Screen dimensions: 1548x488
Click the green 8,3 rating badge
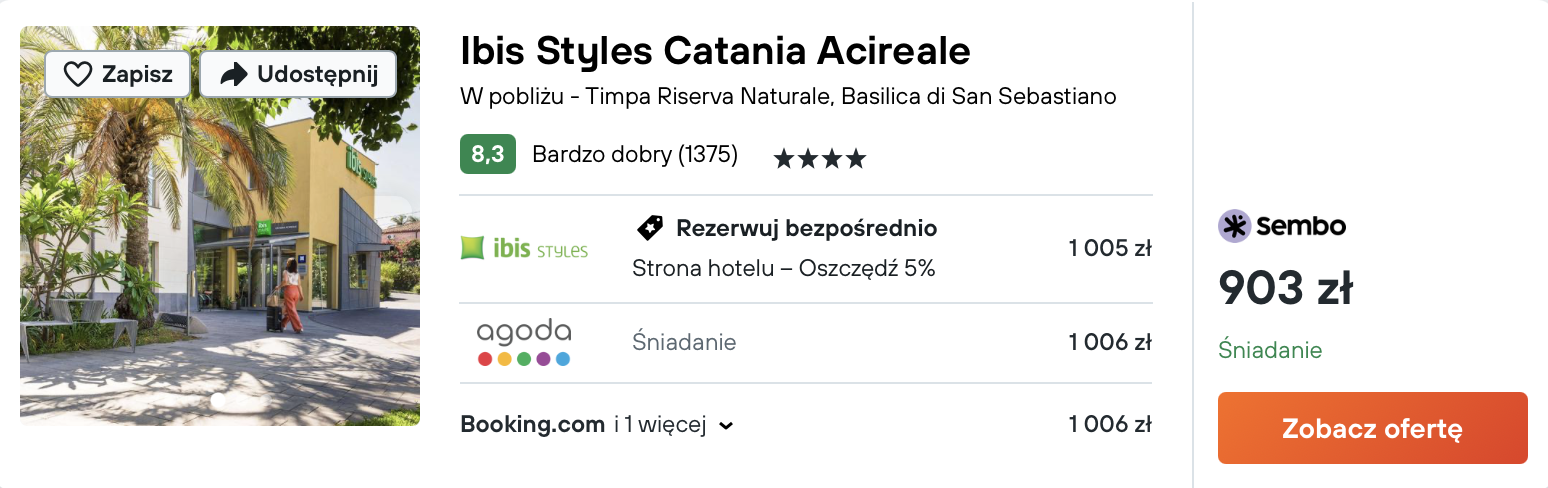487,154
